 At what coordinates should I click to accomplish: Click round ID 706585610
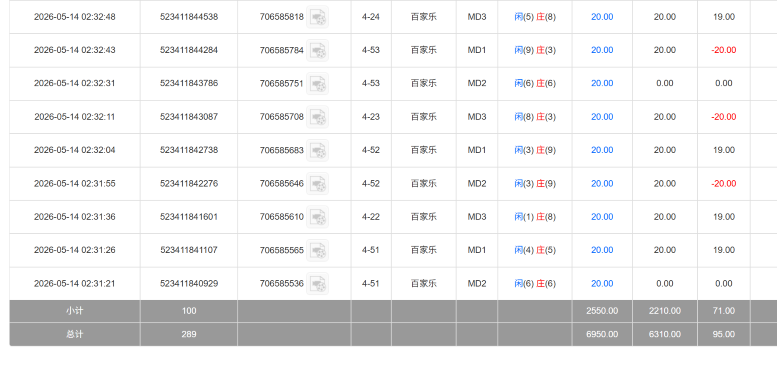(x=281, y=216)
